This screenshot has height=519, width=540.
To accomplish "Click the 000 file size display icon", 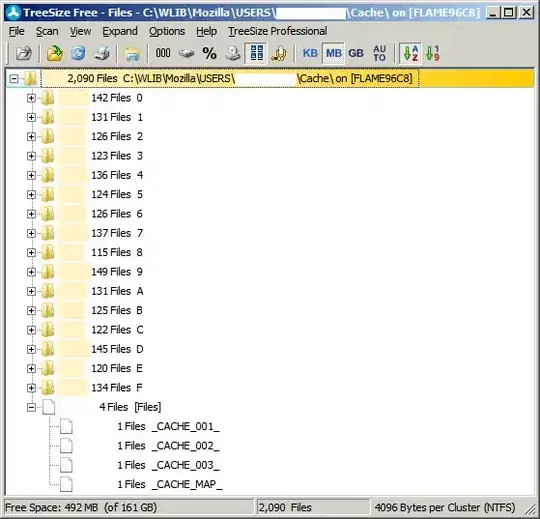I will 163,53.
